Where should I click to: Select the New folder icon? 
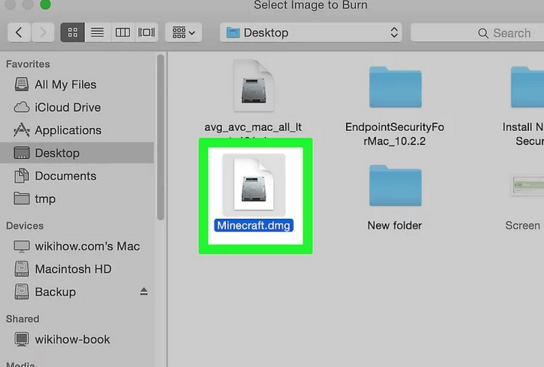(x=395, y=185)
